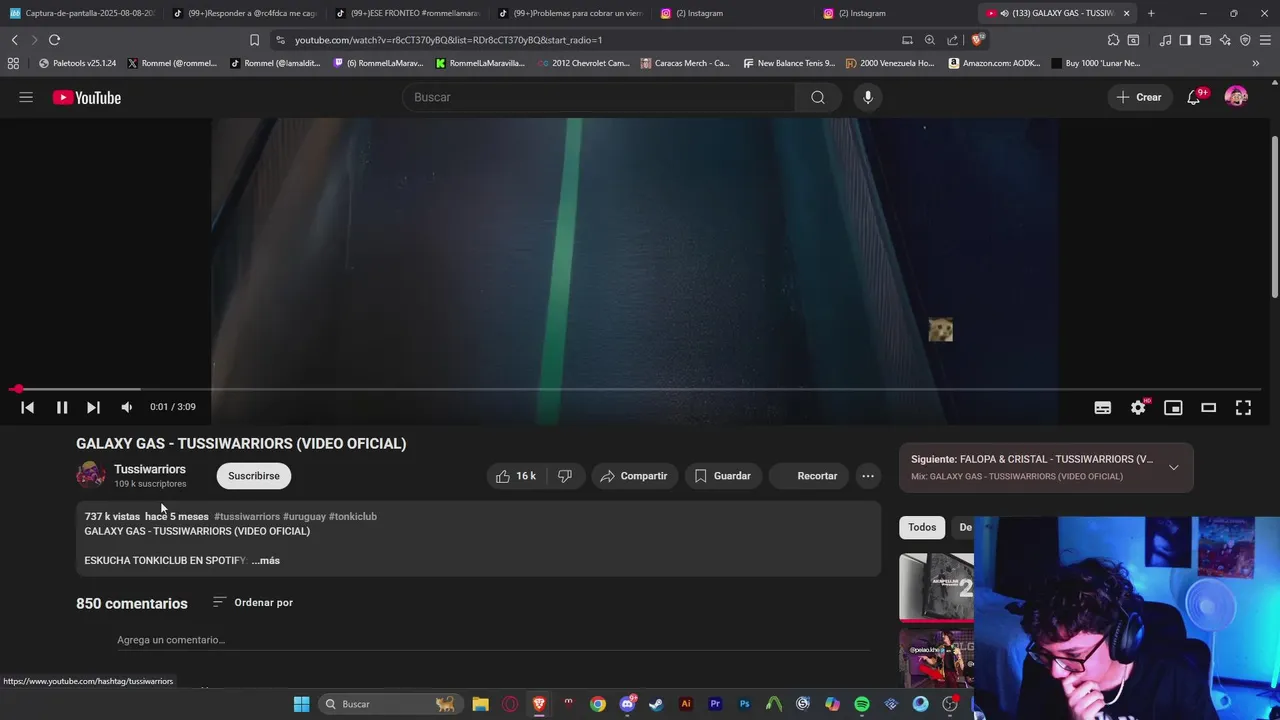Select the Todos filter chip
The image size is (1280, 720).
(922, 527)
